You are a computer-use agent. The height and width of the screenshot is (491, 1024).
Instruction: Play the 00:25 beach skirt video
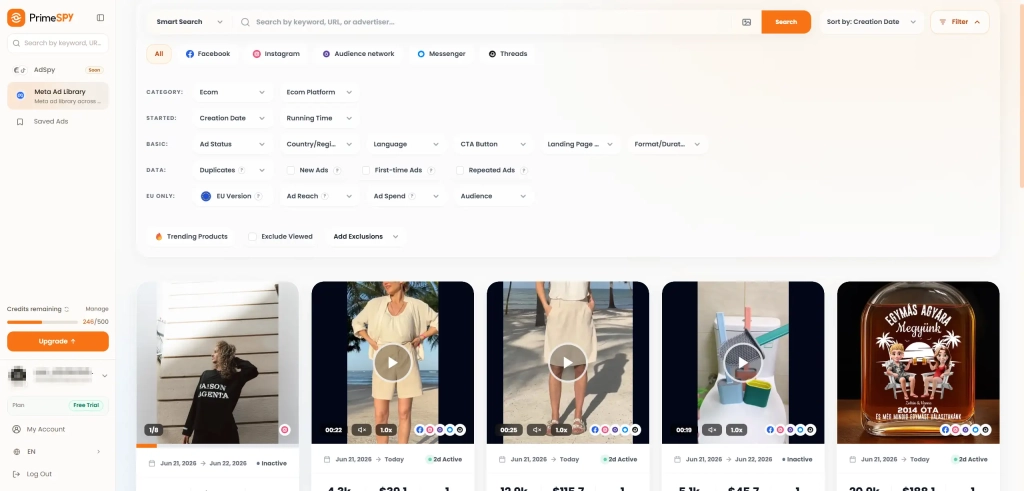(x=568, y=362)
